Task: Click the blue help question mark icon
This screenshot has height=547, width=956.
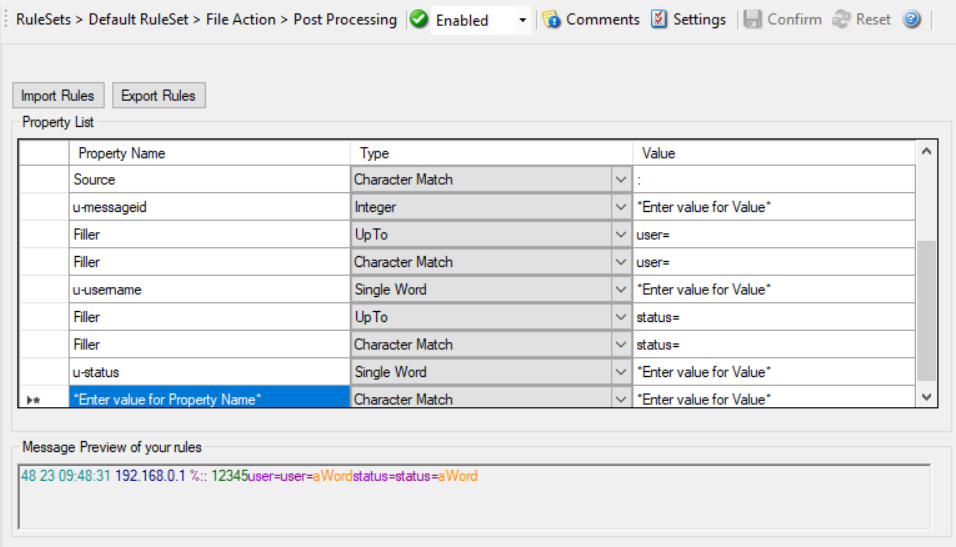Action: click(911, 20)
